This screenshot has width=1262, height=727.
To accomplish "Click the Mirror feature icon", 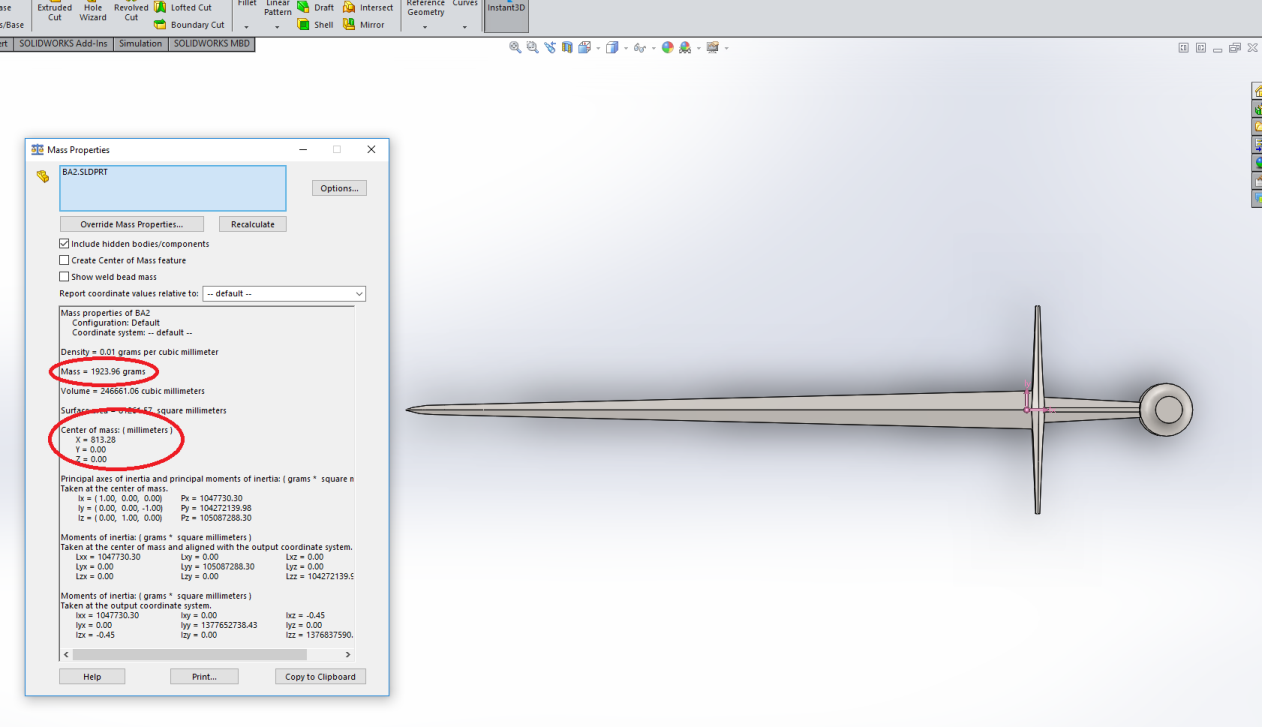I will pyautogui.click(x=349, y=25).
